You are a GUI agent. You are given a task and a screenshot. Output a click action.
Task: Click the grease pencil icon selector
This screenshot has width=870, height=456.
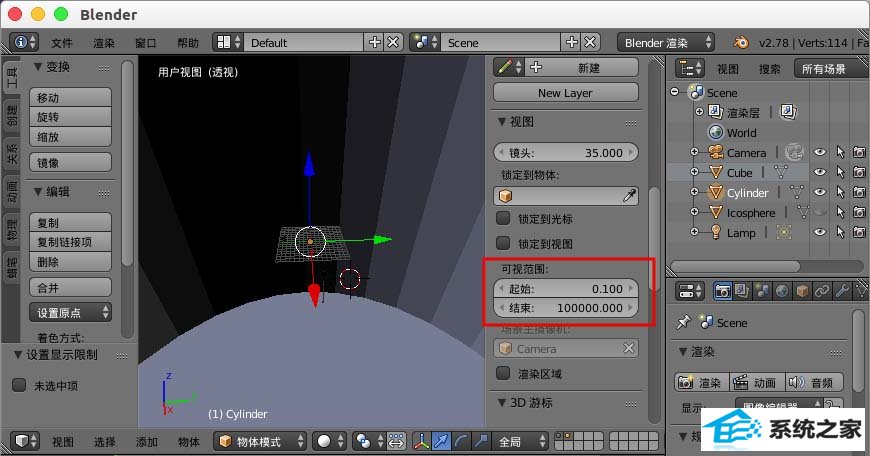click(509, 68)
